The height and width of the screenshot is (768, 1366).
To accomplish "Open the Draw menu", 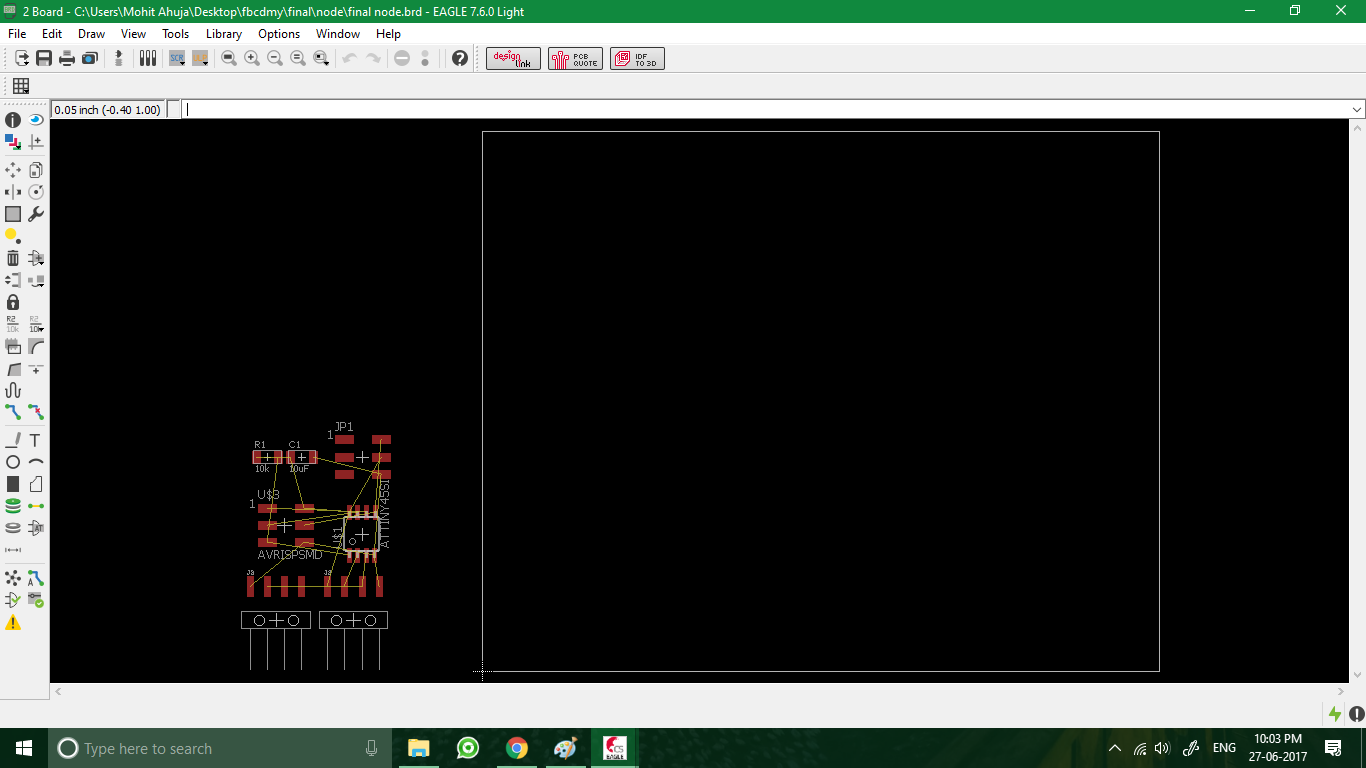I will 92,34.
